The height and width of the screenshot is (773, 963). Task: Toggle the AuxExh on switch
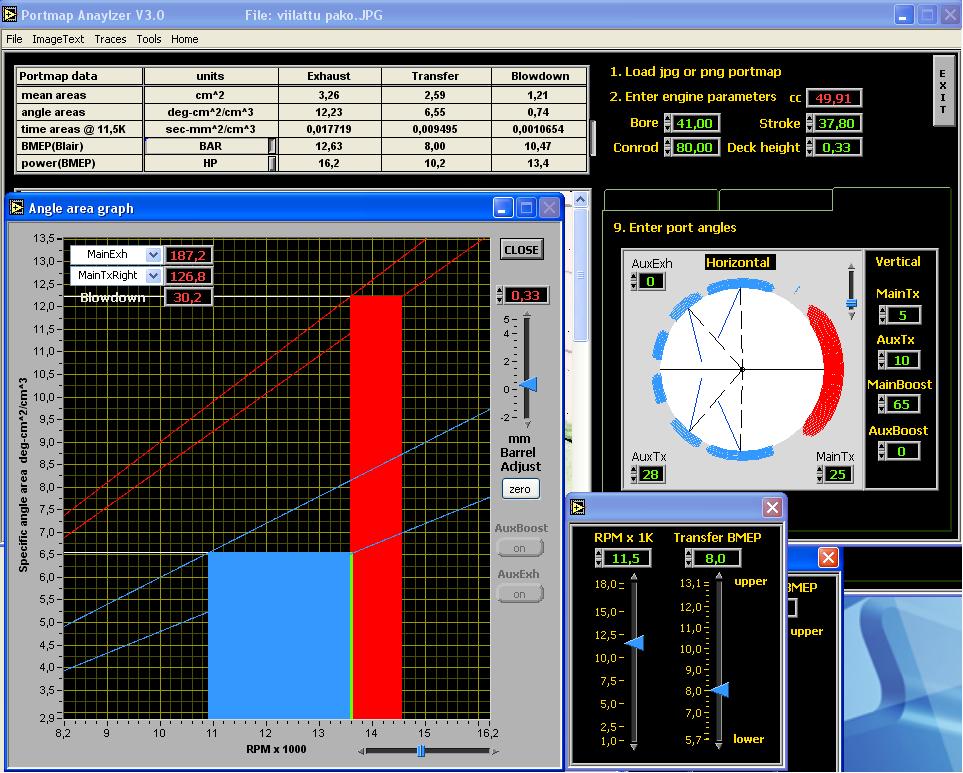coord(520,594)
